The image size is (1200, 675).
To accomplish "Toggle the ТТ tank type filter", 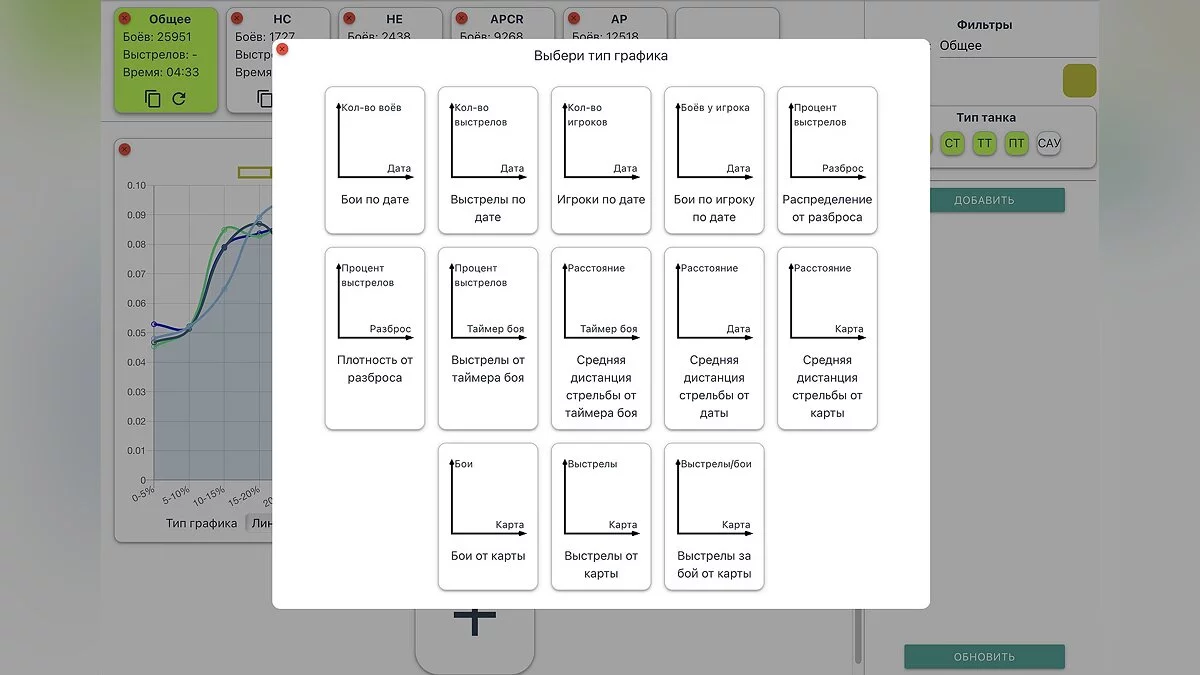I will click(985, 144).
